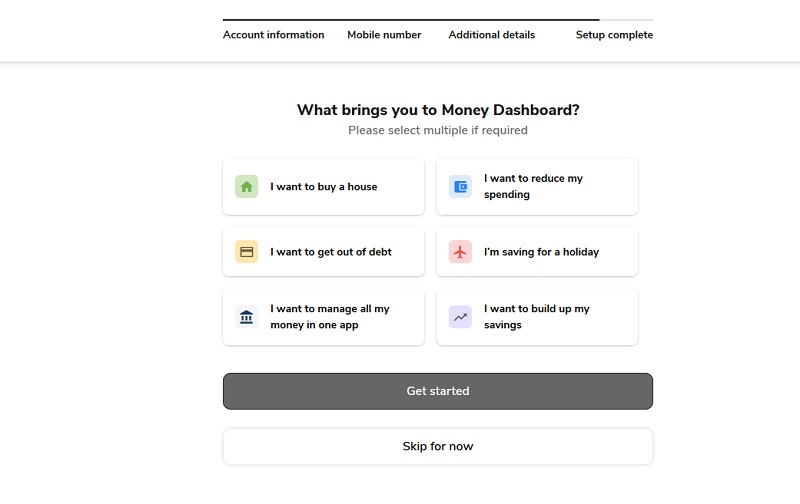Select the Setup complete step

click(x=614, y=35)
